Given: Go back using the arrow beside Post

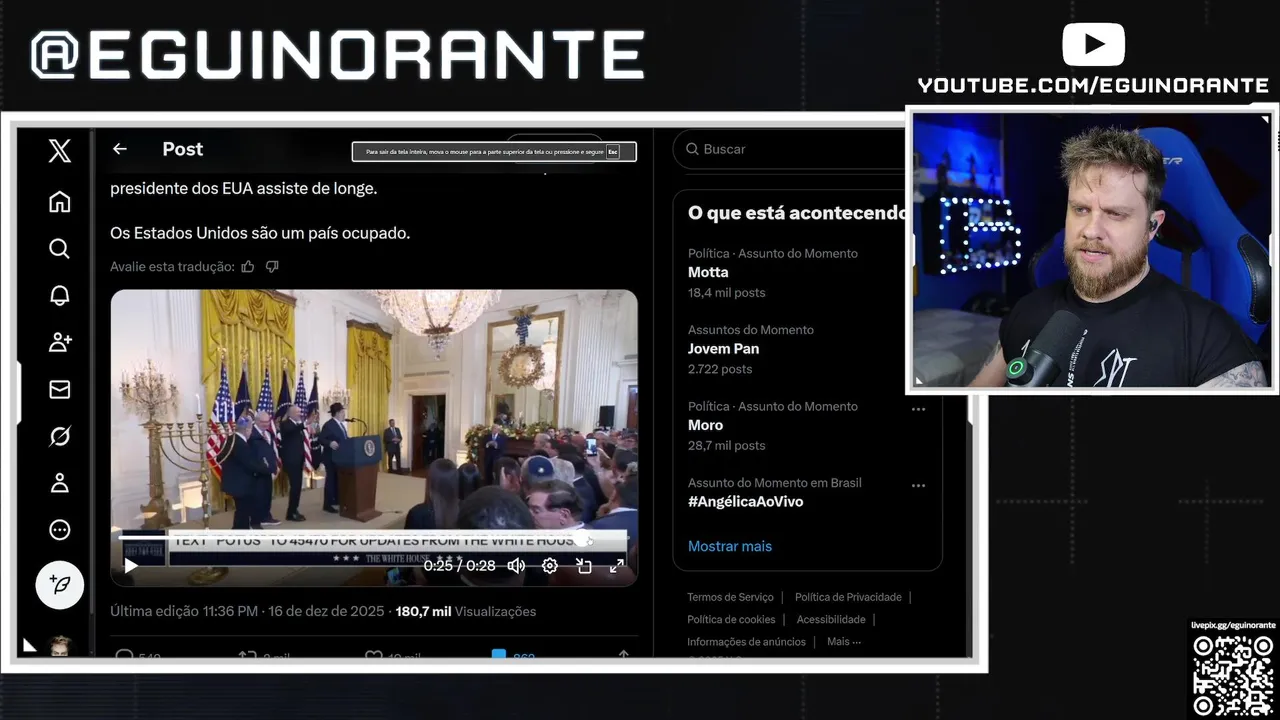Looking at the screenshot, I should (120, 149).
